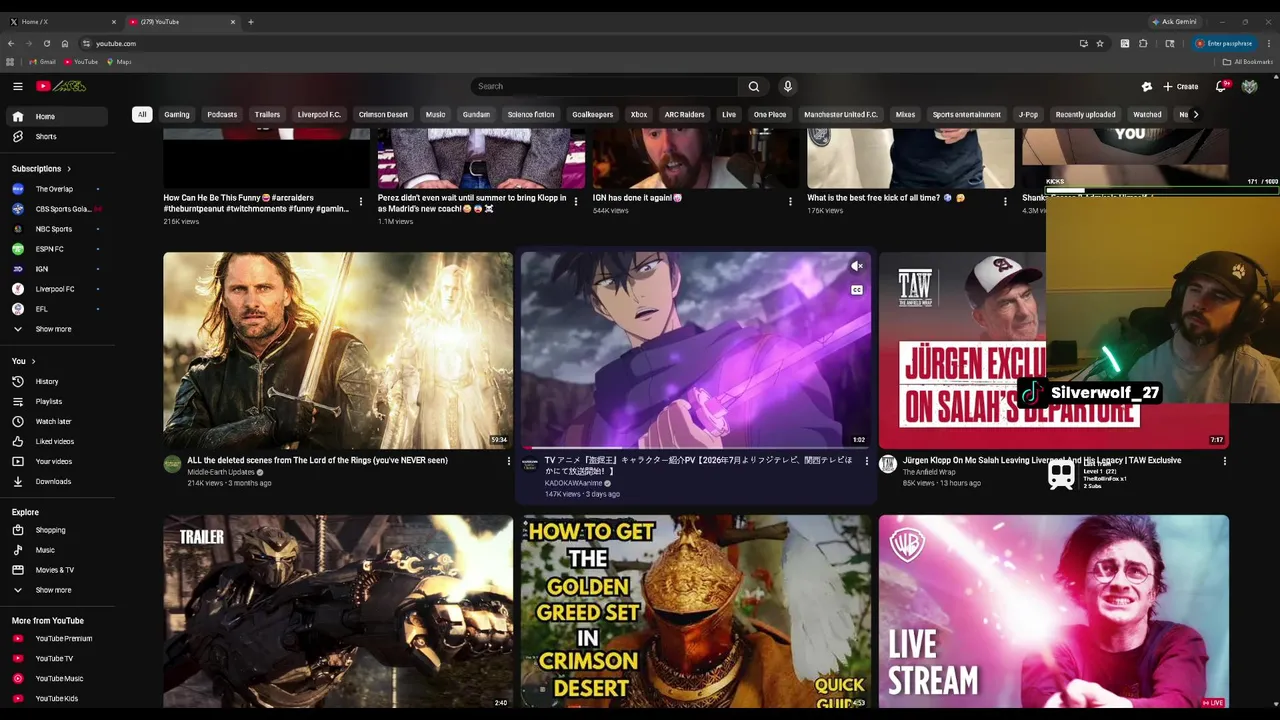Open Playlists in the sidebar
The height and width of the screenshot is (720, 1280).
click(56, 401)
